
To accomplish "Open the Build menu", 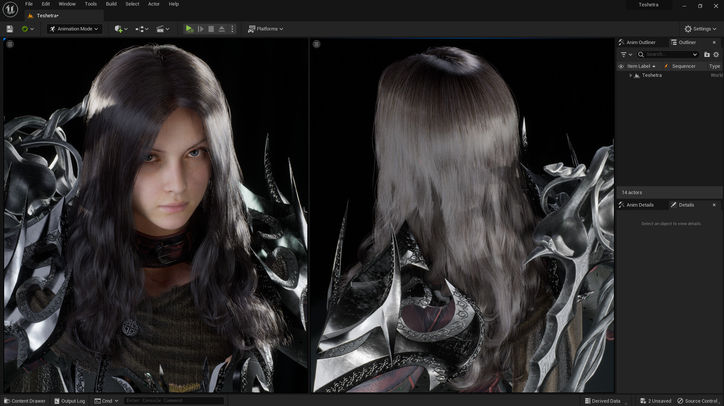I will click(111, 4).
